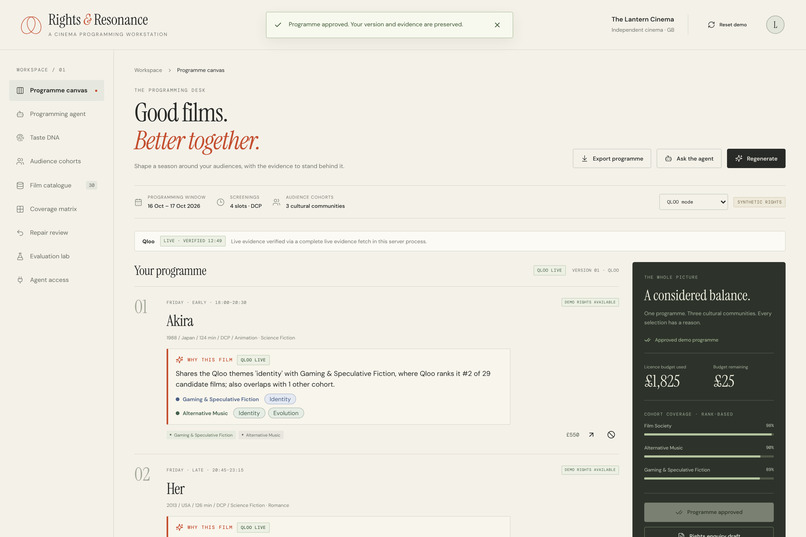The width and height of the screenshot is (806, 537).
Task: Click the Why this film sparkle icon for Akira
Action: 179,360
